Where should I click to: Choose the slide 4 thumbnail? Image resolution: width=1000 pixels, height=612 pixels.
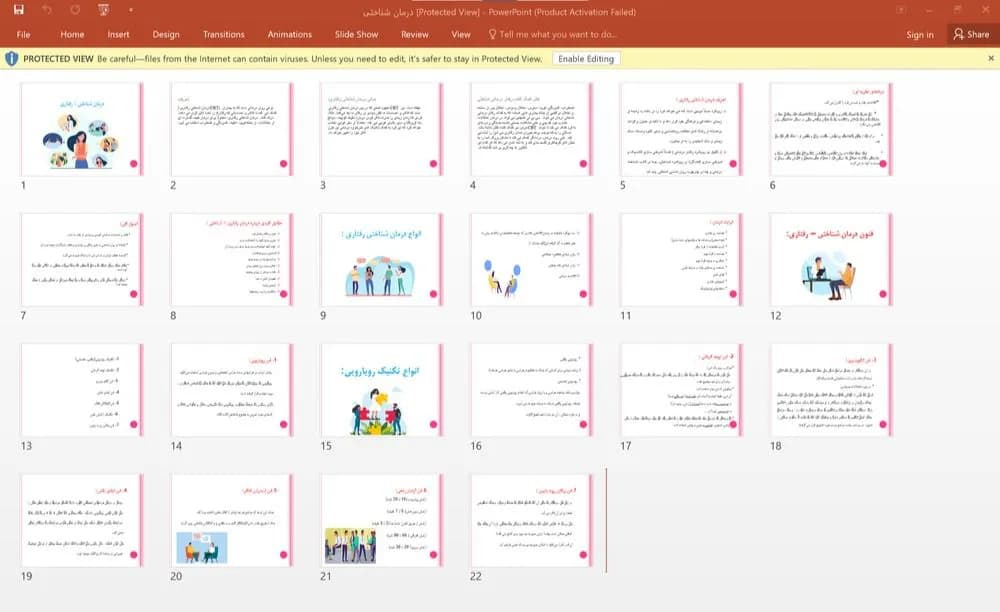[x=531, y=129]
